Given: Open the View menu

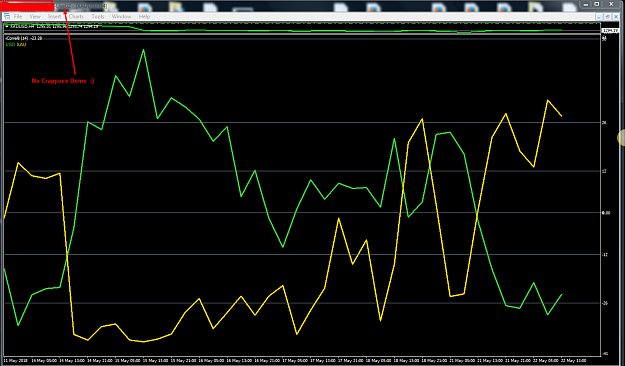Looking at the screenshot, I should tap(35, 16).
